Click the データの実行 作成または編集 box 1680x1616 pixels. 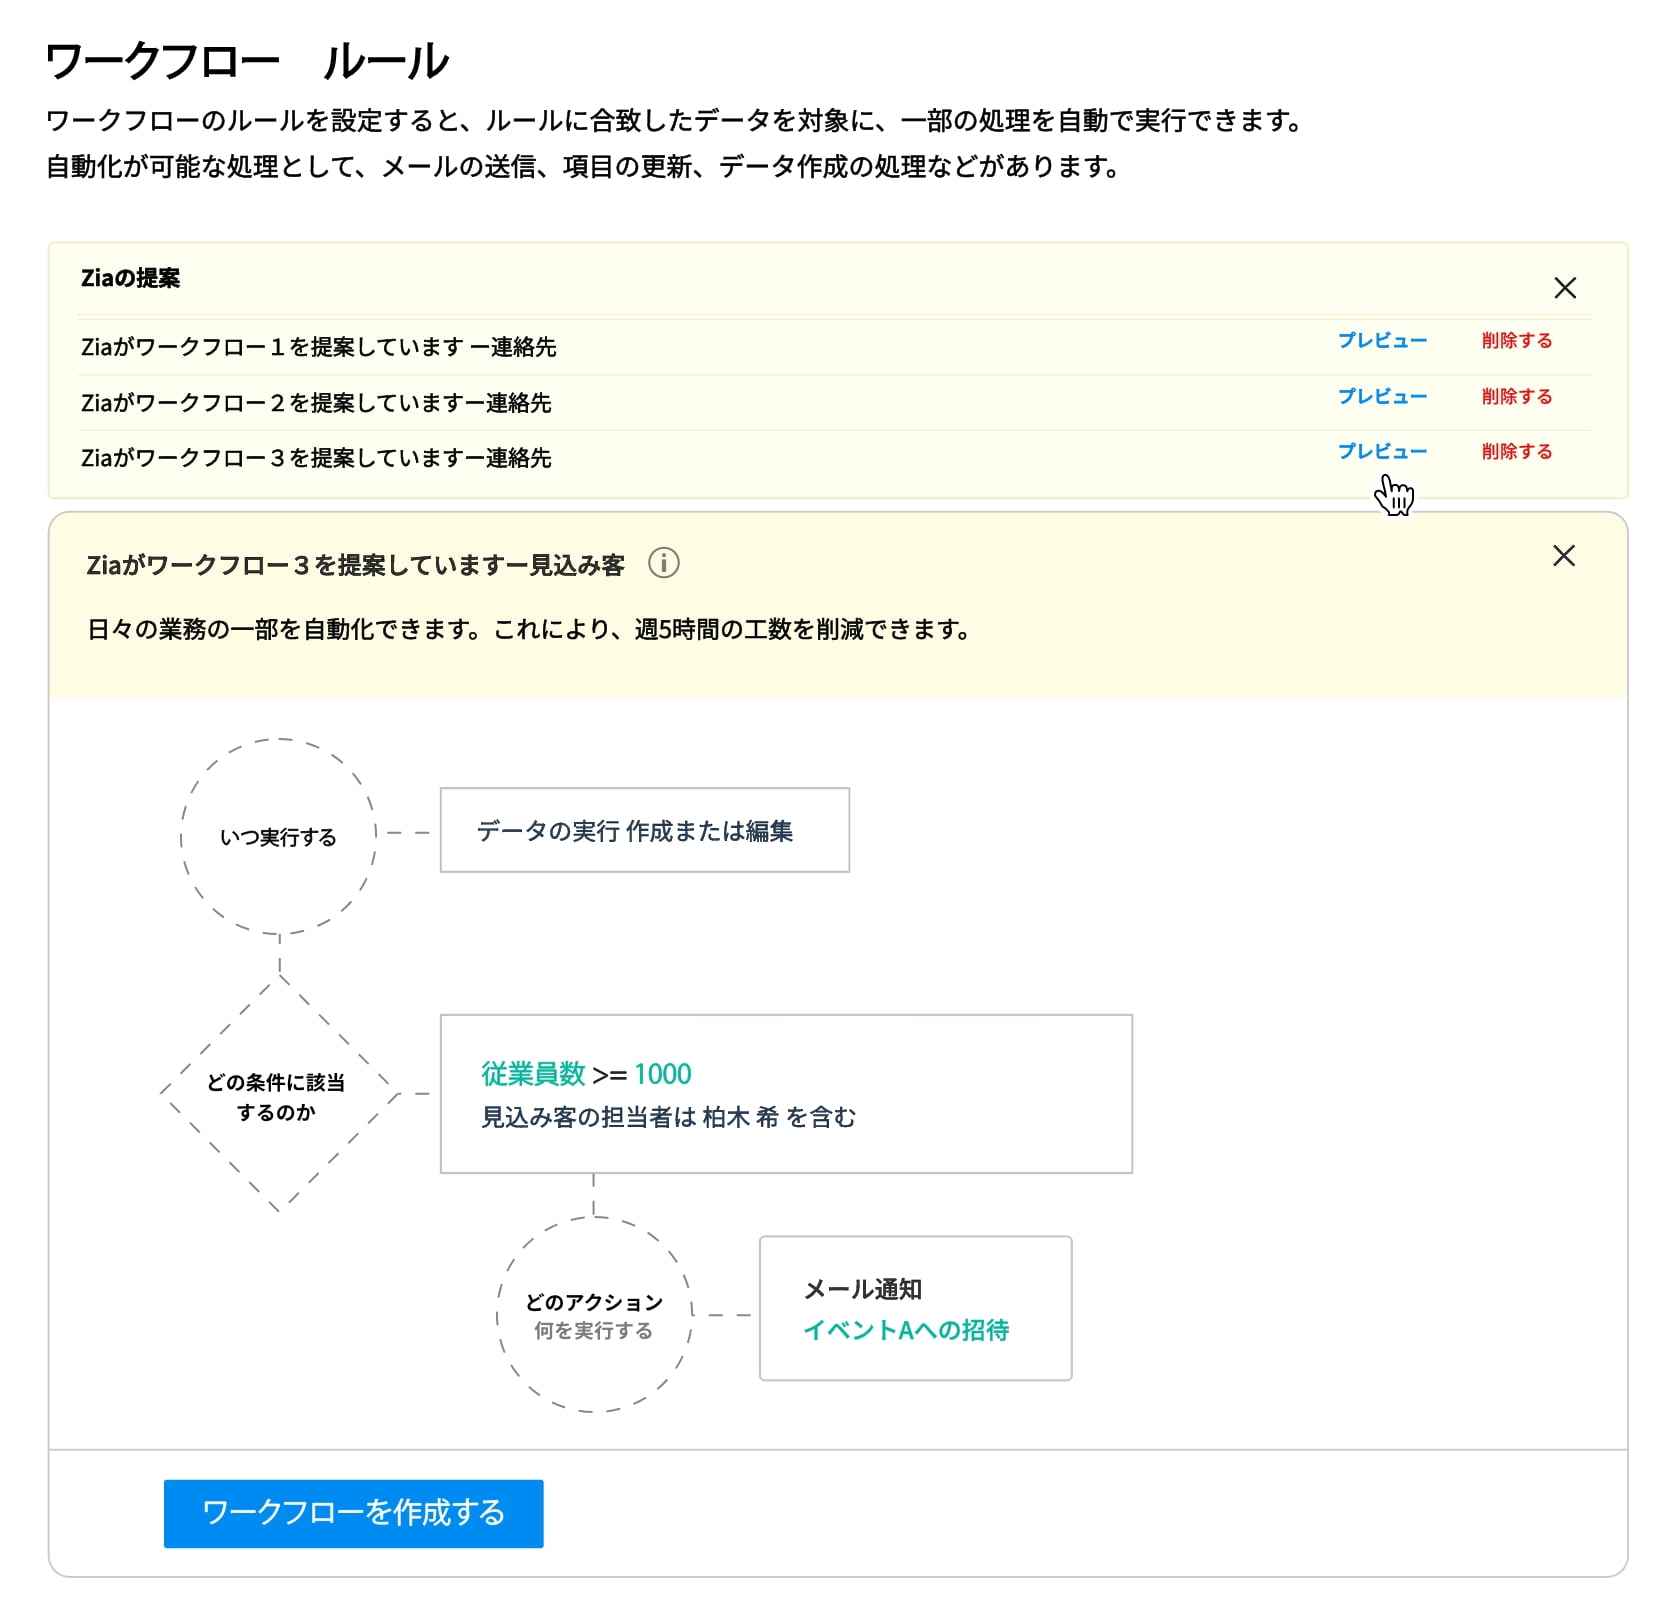(645, 830)
